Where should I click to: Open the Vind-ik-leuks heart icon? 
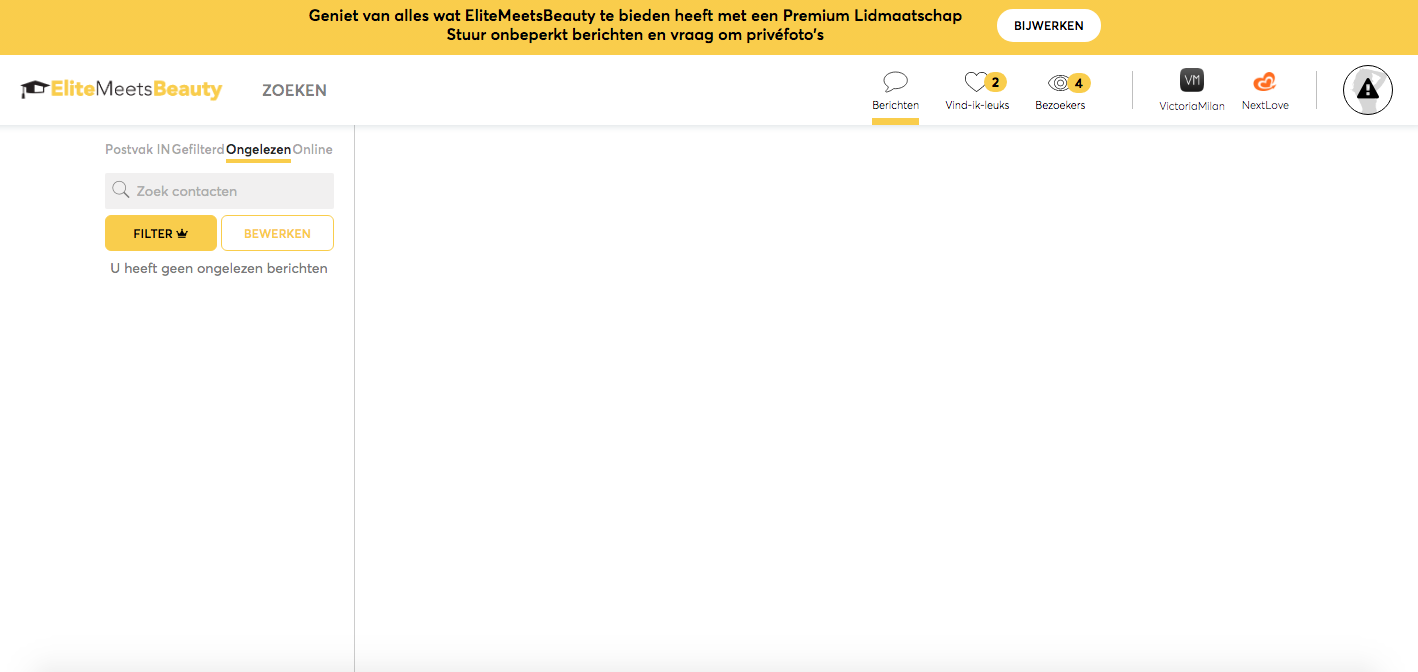click(x=975, y=82)
